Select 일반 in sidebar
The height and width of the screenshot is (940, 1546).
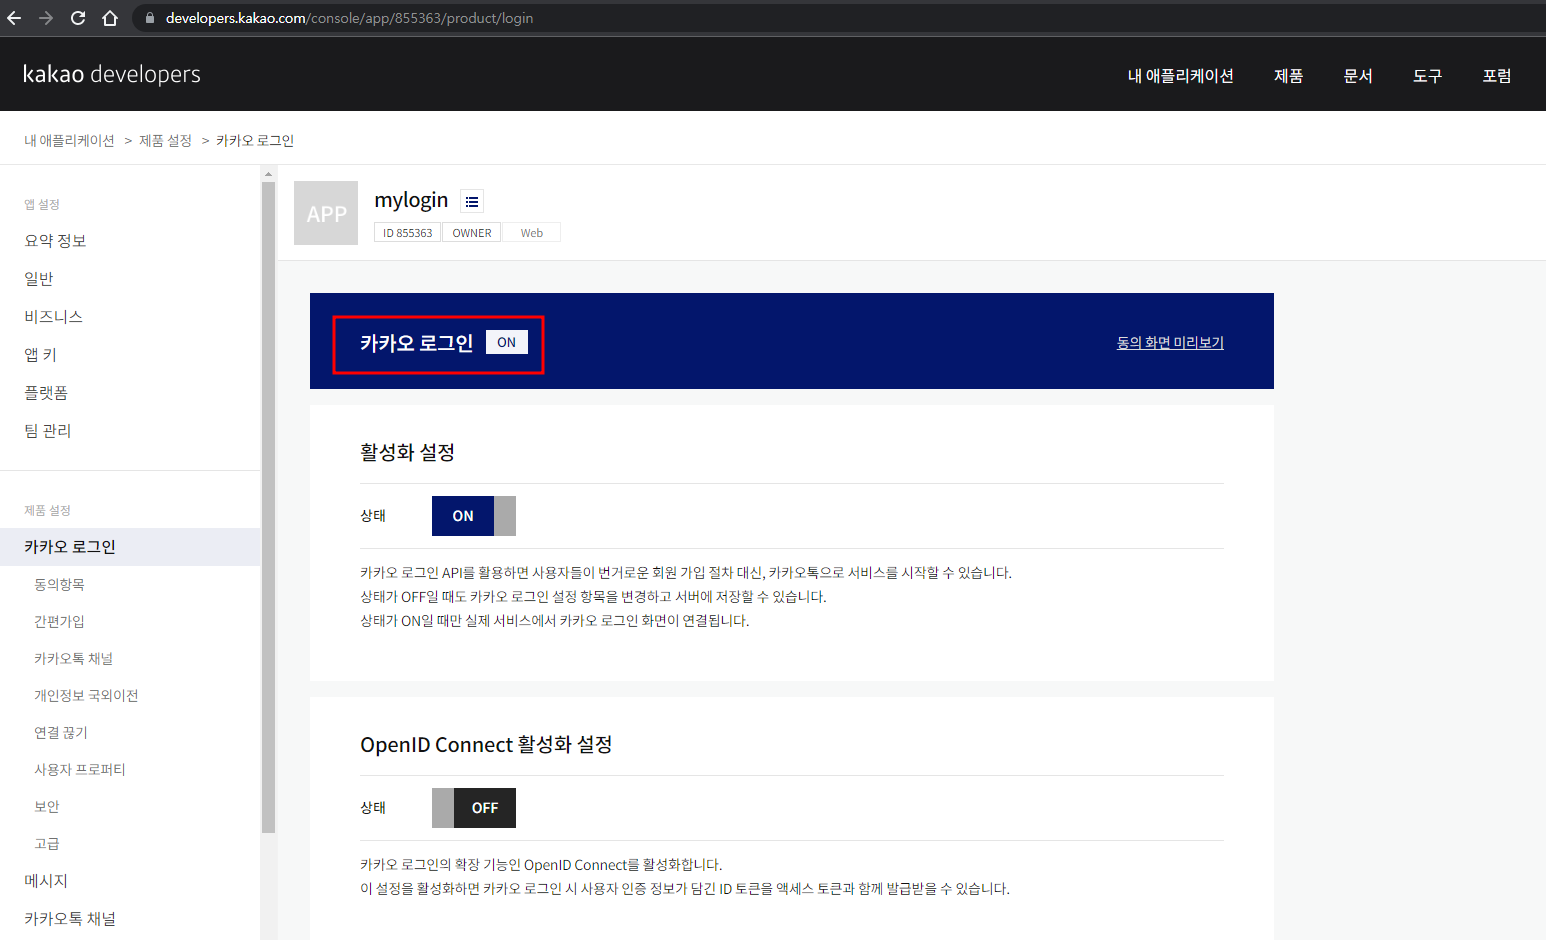click(39, 279)
